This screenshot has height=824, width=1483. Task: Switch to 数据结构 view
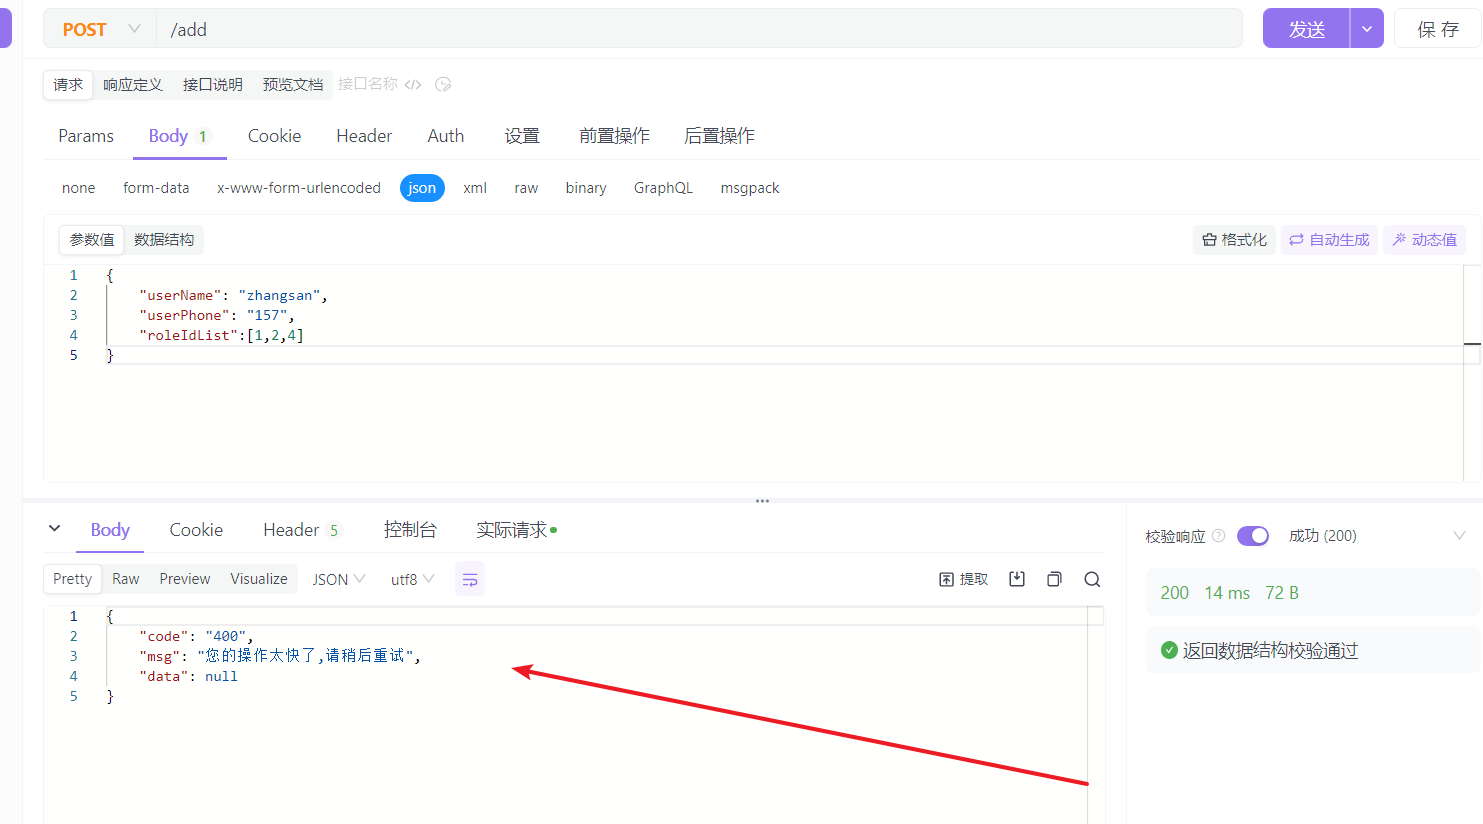164,240
